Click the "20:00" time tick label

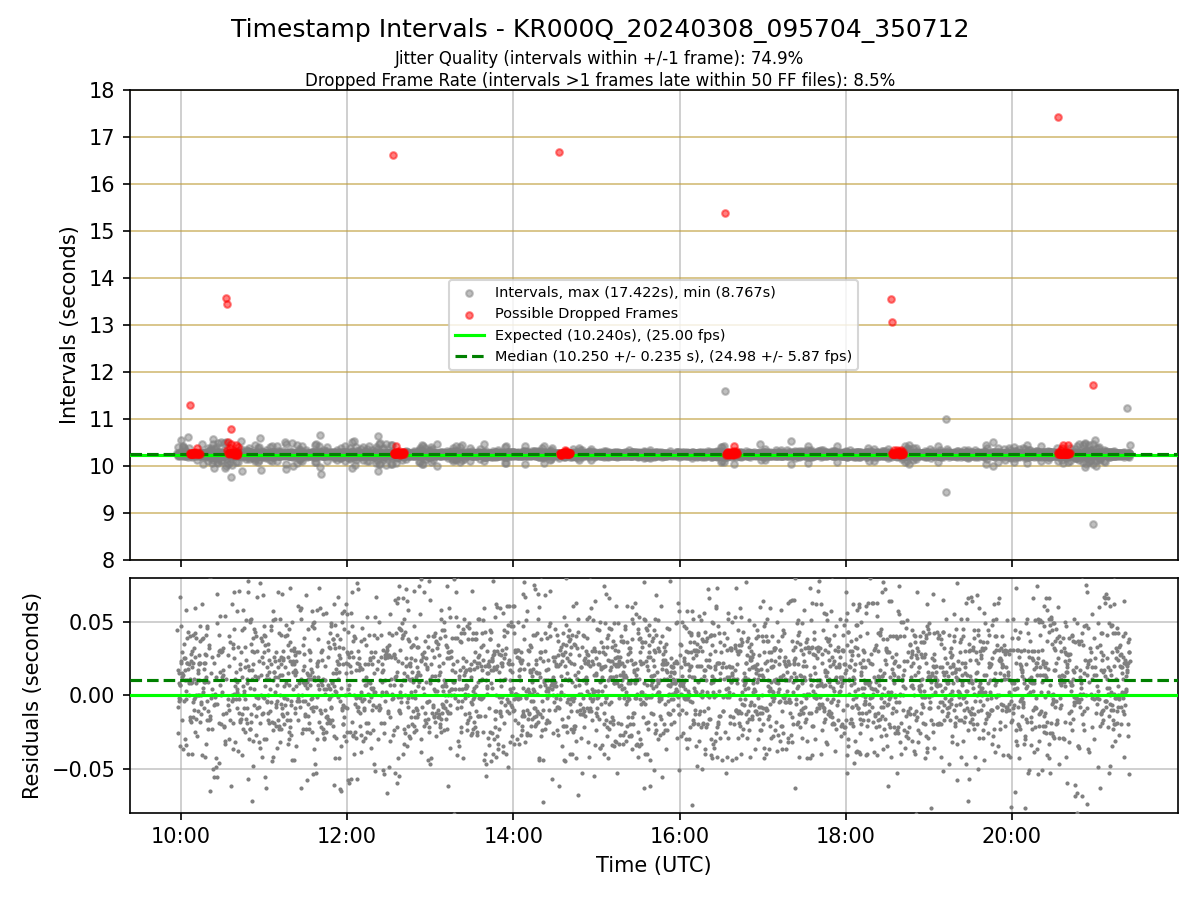coord(1011,835)
